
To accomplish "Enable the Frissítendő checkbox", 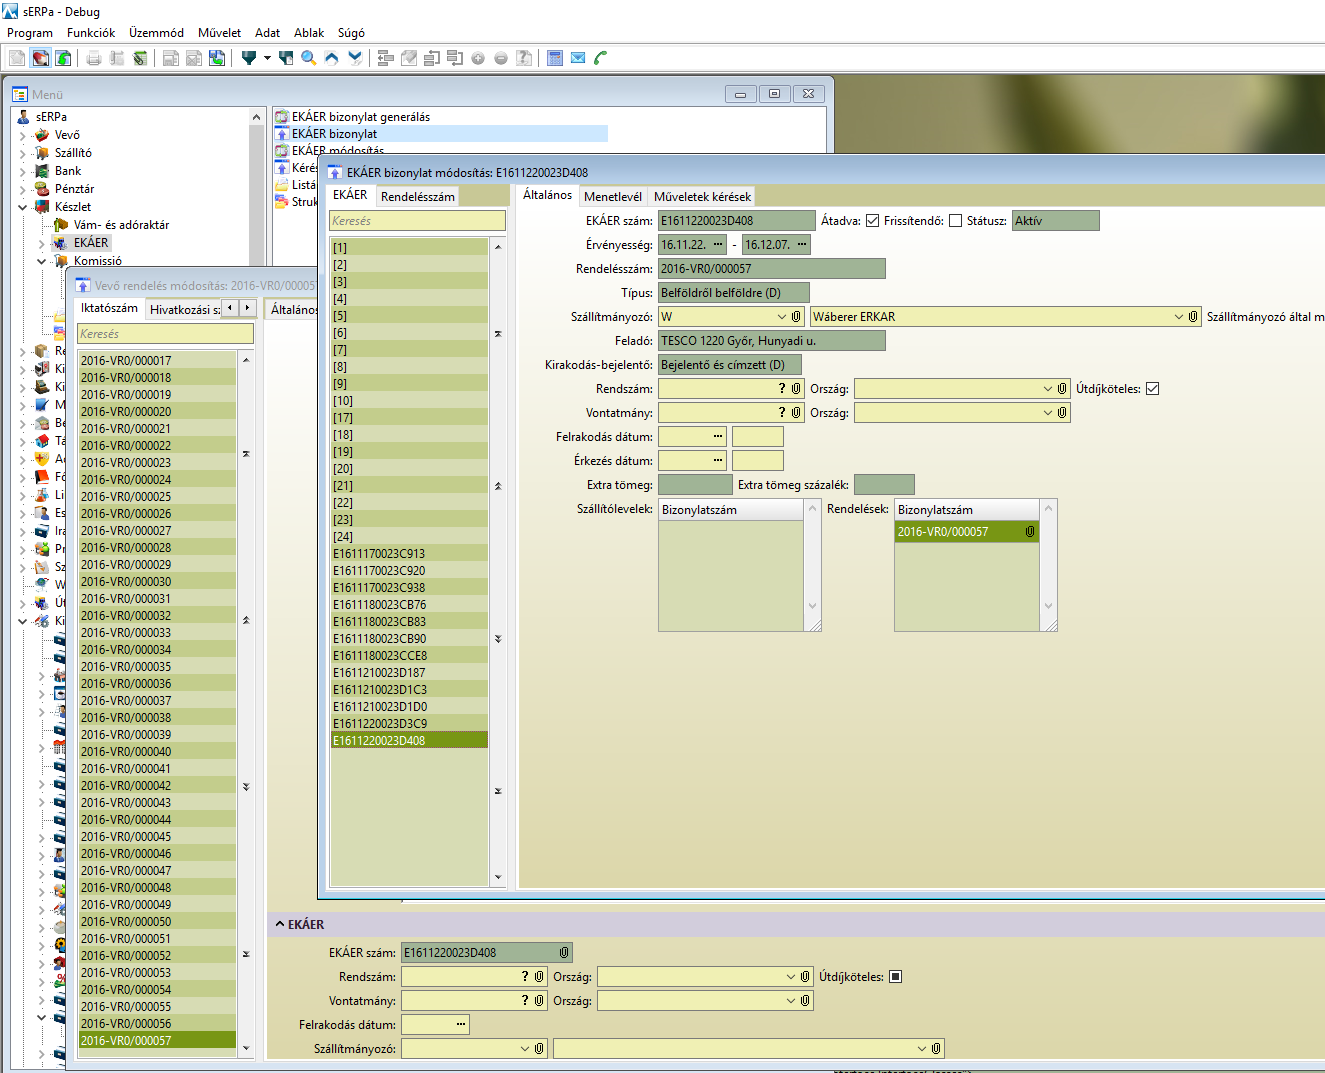I will 955,221.
